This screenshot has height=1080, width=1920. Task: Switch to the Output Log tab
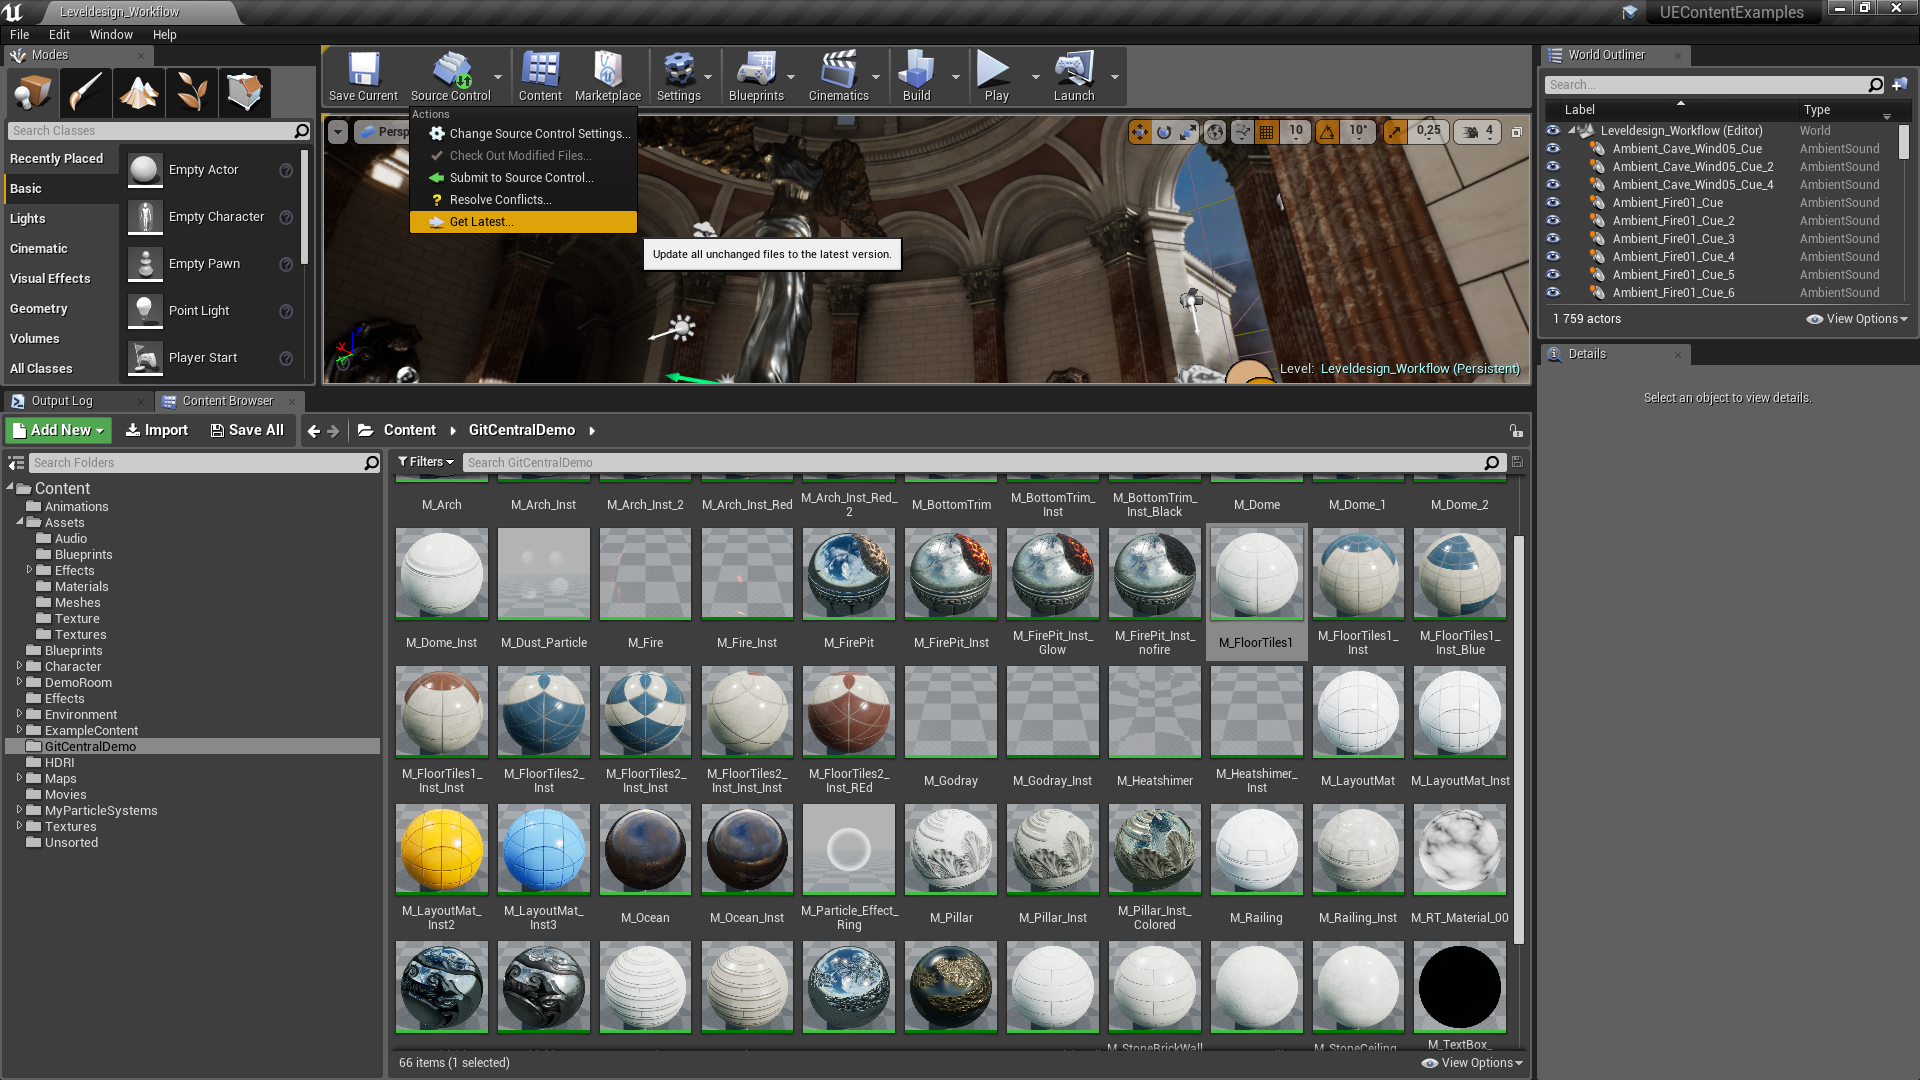[61, 401]
